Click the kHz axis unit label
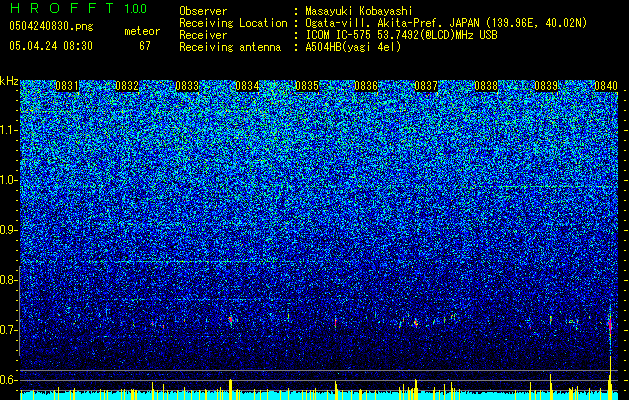This screenshot has height=400, width=629. 9,81
